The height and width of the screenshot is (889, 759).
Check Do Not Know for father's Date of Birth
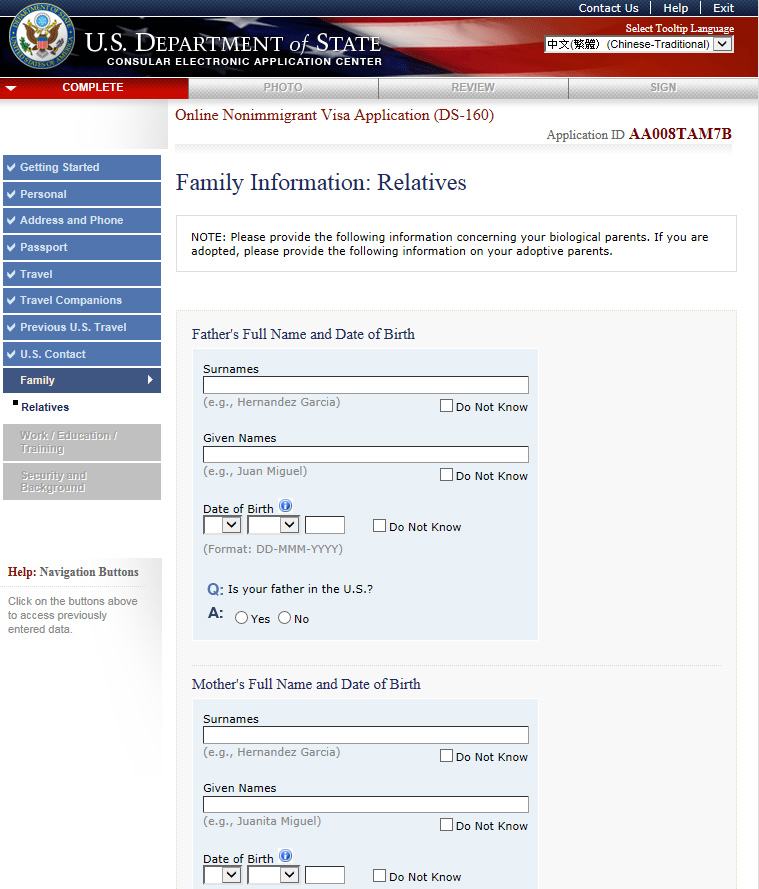(x=379, y=526)
